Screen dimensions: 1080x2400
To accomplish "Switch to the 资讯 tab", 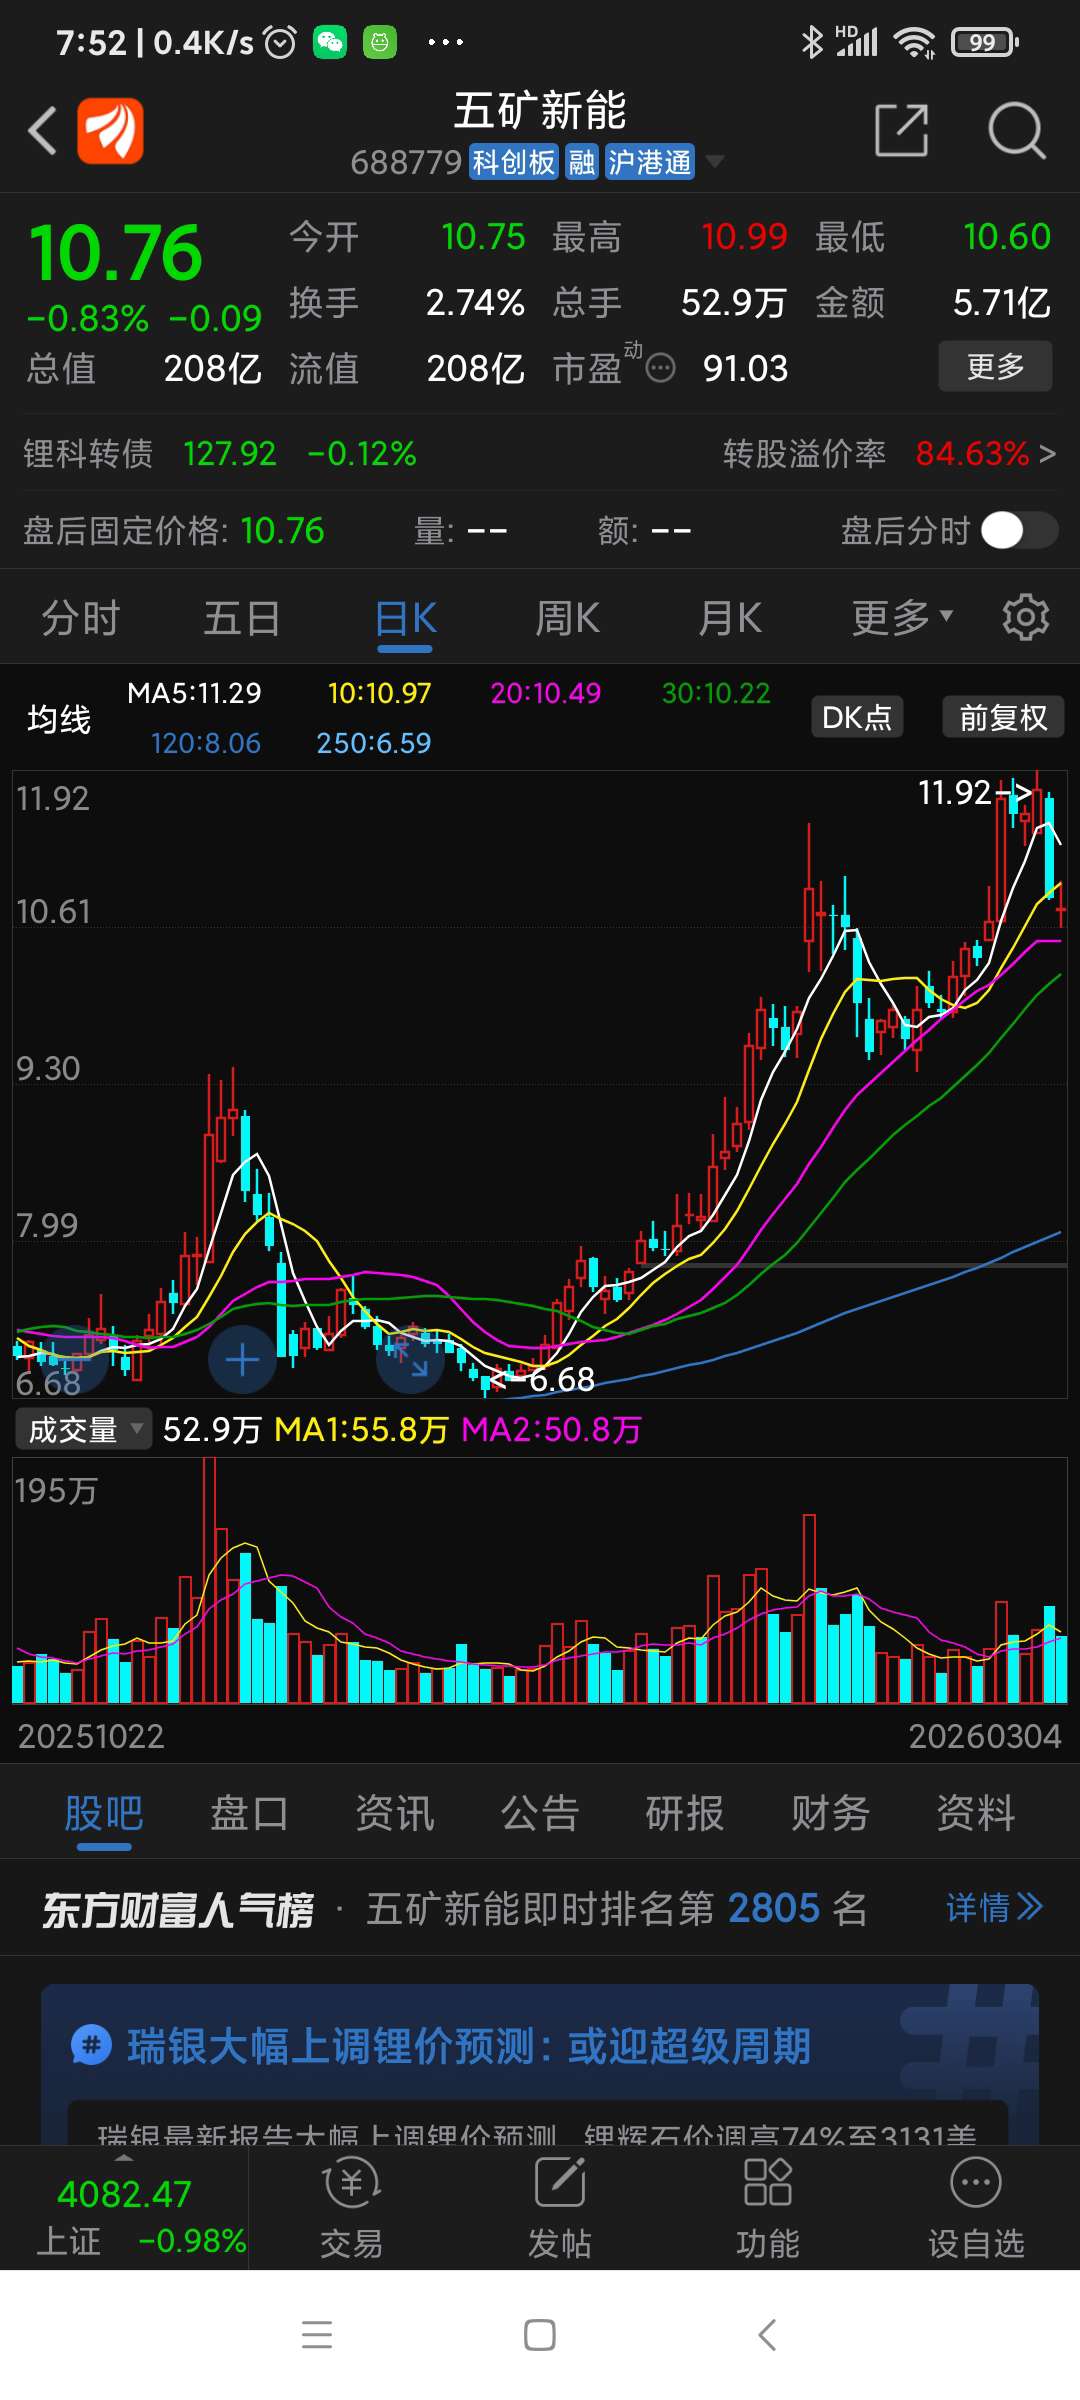I will coord(395,1813).
